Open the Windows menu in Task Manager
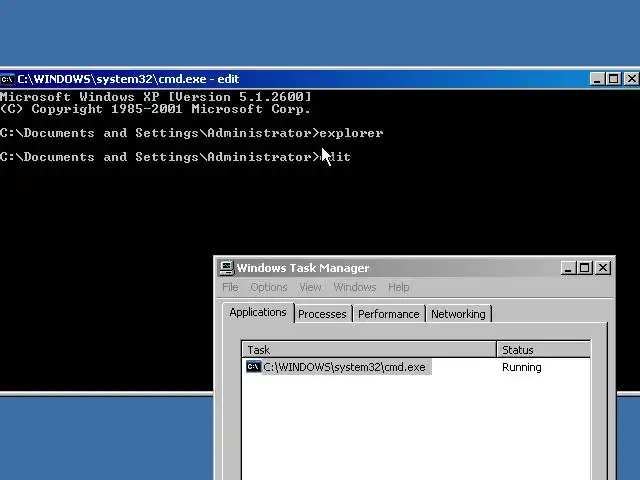 click(x=355, y=287)
